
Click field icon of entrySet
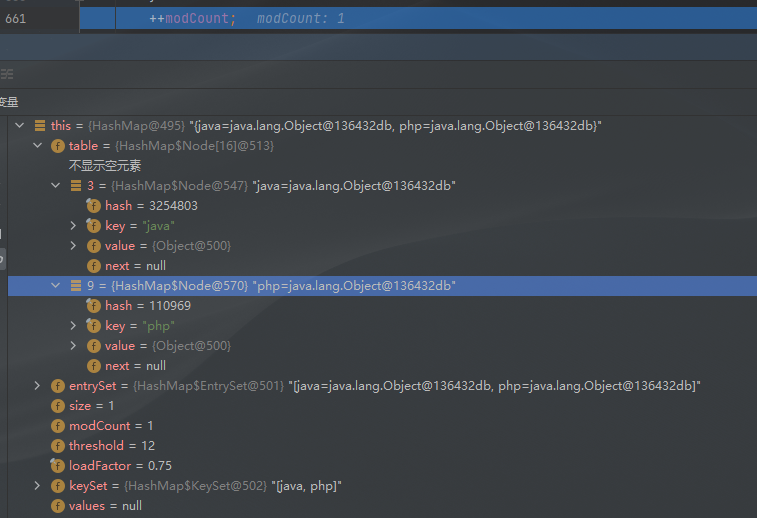[58, 386]
